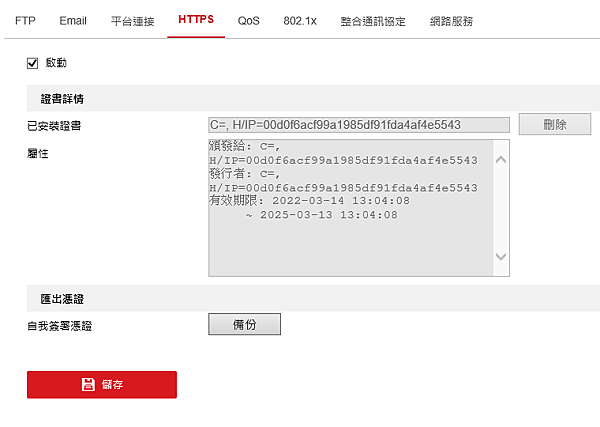Click the 證書詳情 section header
The height and width of the screenshot is (427, 600).
[x=62, y=99]
